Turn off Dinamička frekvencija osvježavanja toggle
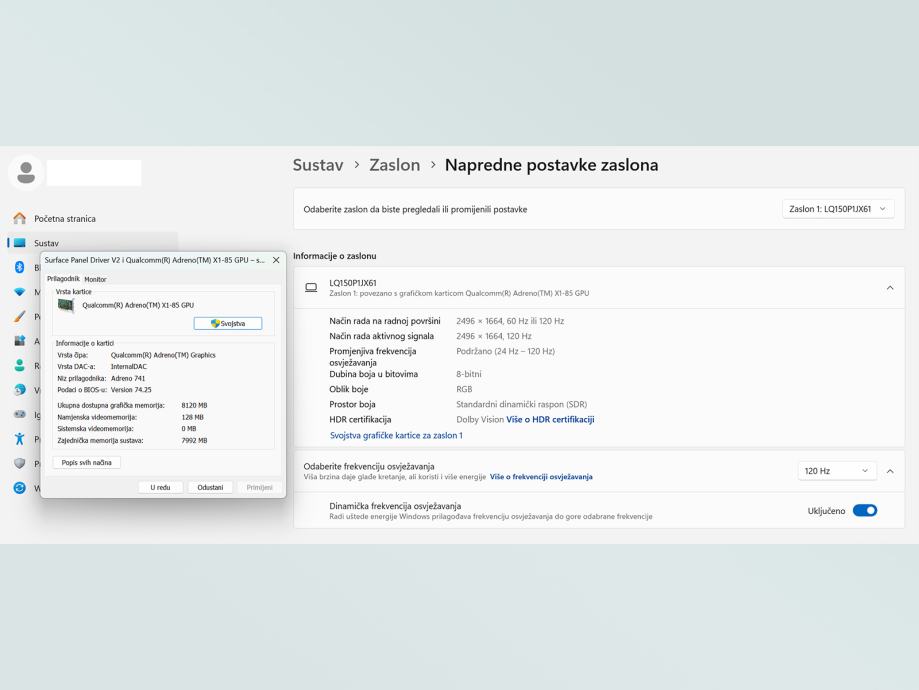This screenshot has height=690, width=919. click(864, 511)
